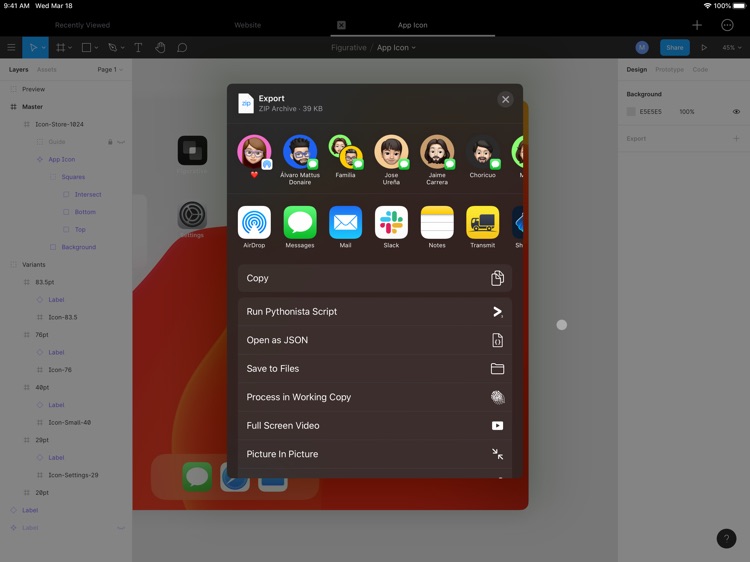Choose Open as JSON action
The width and height of the screenshot is (750, 562).
click(x=375, y=340)
